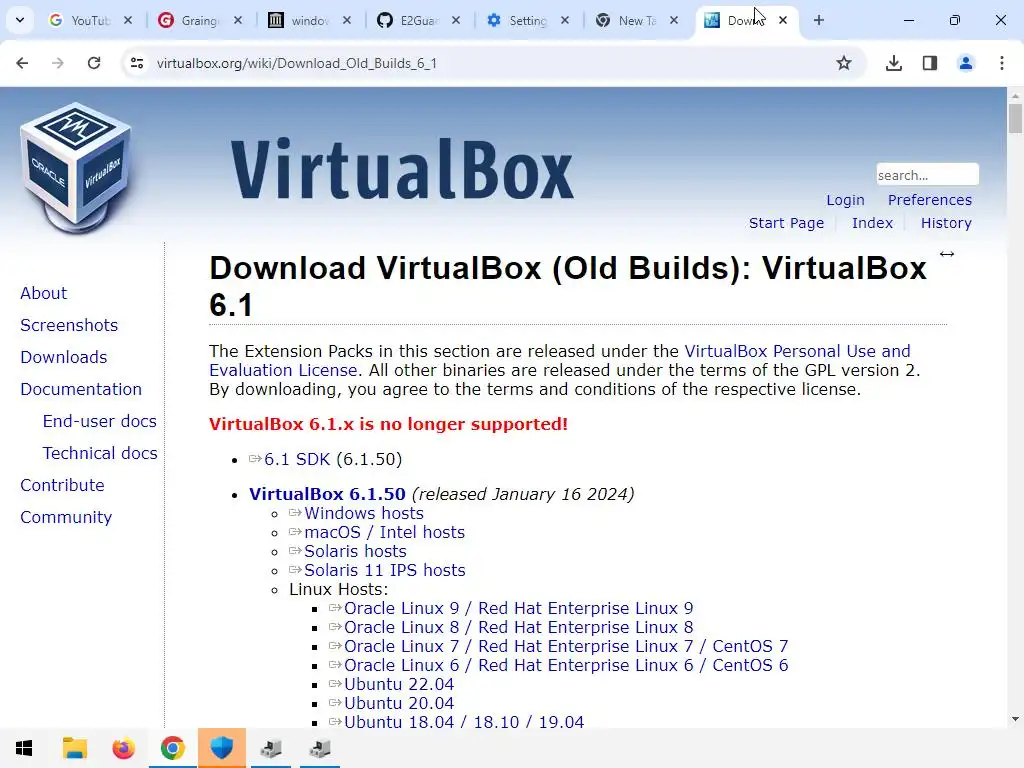Toggle page width with the double-arrow icon
This screenshot has width=1024, height=768.
point(947,254)
